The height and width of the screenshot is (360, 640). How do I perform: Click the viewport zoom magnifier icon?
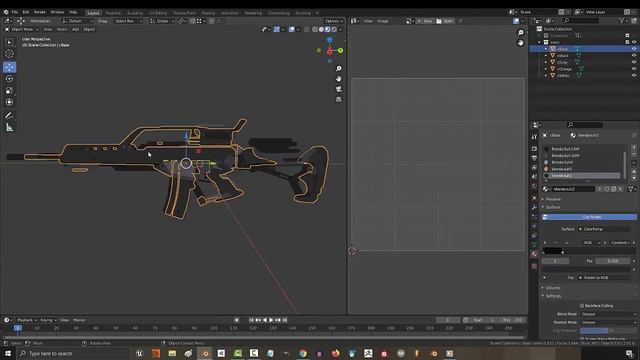pos(338,69)
